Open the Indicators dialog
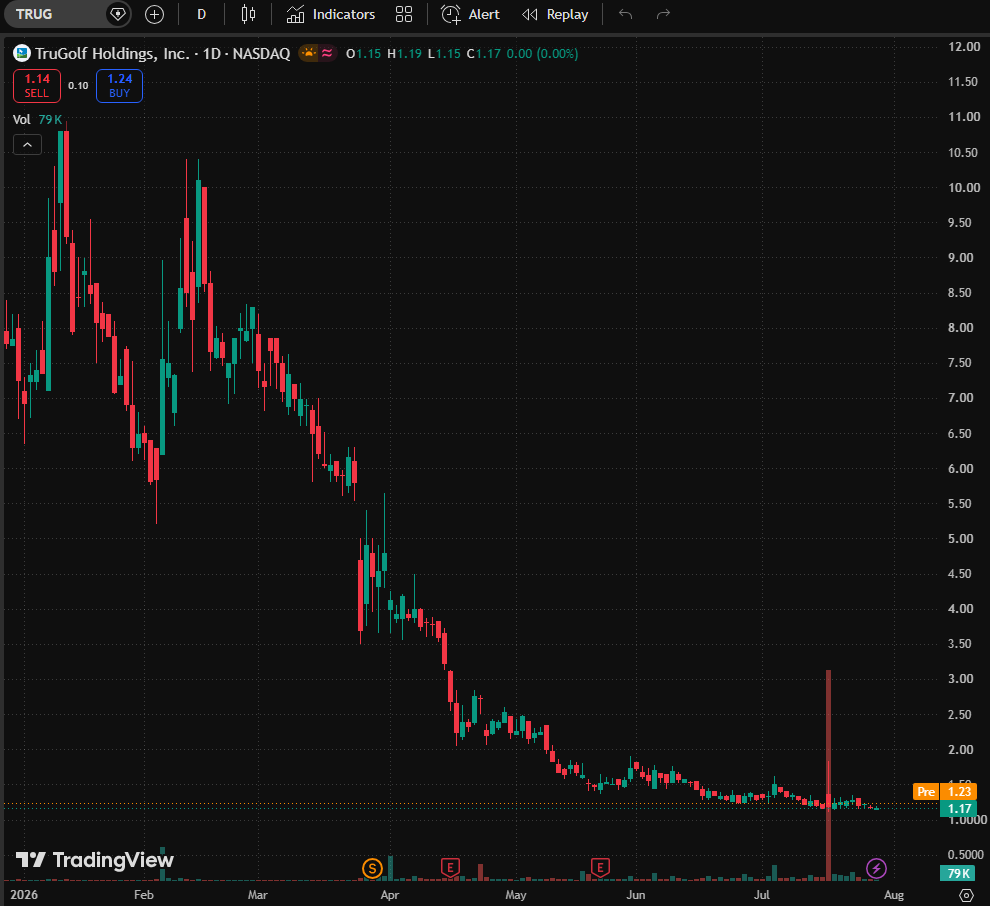 click(x=331, y=14)
